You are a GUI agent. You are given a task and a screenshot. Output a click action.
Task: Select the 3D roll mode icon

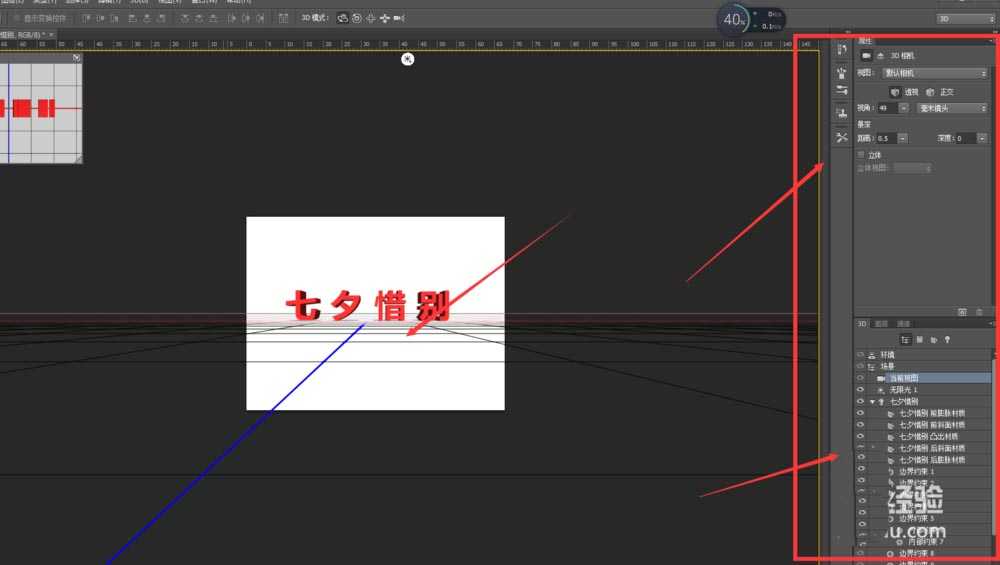click(x=357, y=18)
